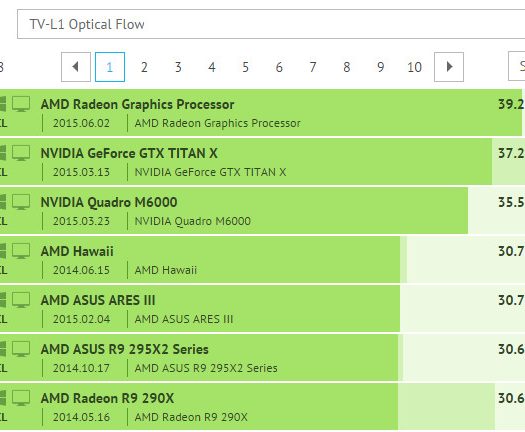This screenshot has height=432, width=525.
Task: Click the AMD Radeon R9 290X score bar
Action: tap(262, 406)
